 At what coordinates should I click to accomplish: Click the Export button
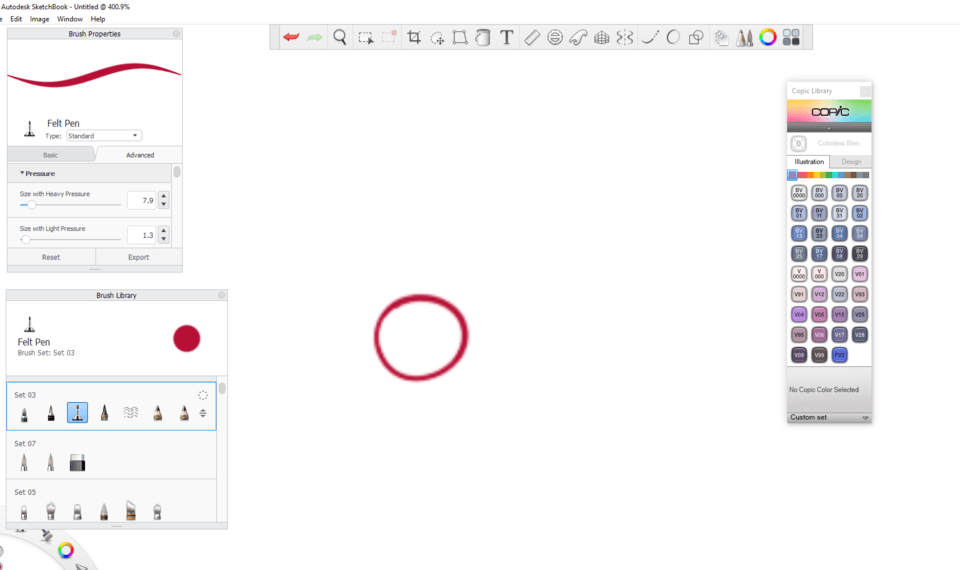tap(138, 257)
